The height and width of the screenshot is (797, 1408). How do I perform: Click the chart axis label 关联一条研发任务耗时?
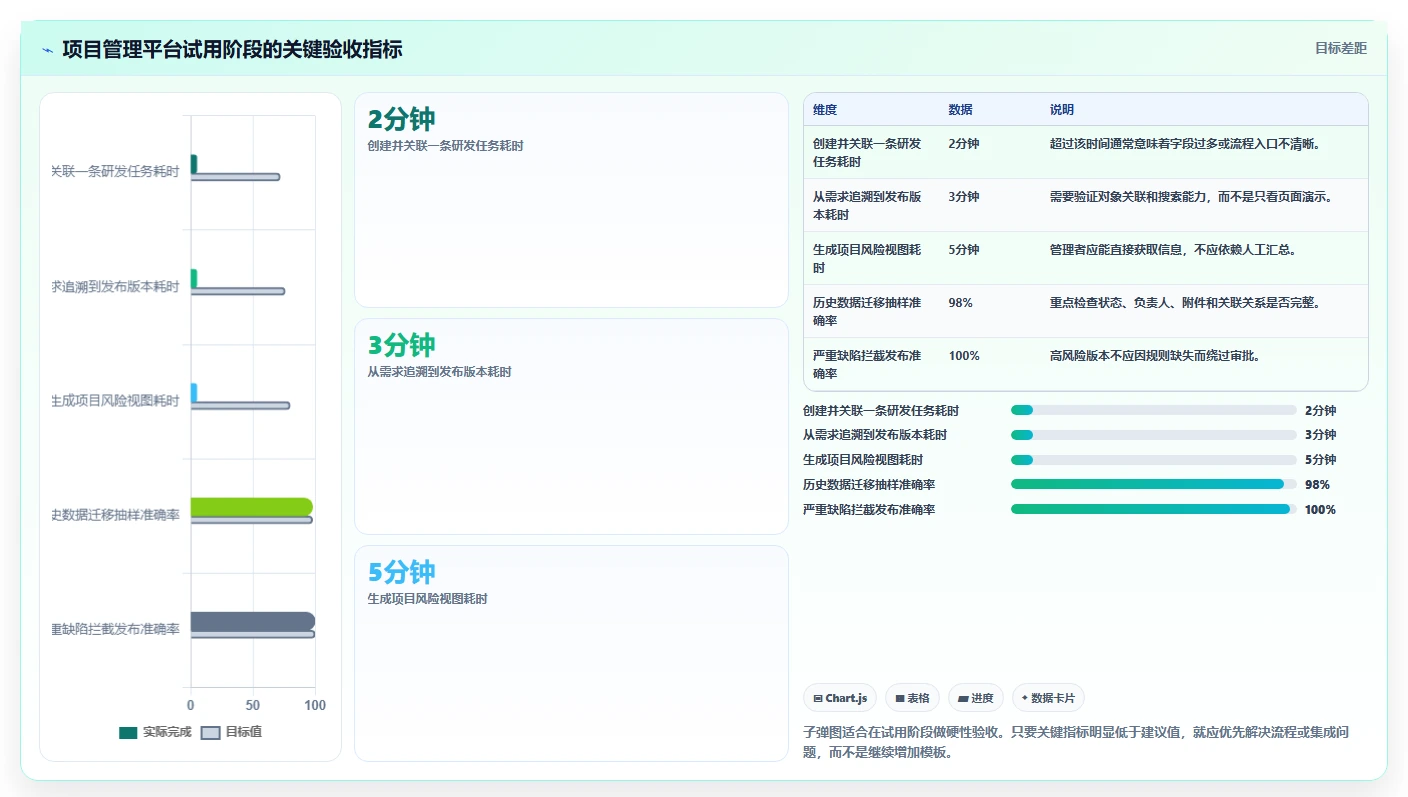(115, 172)
